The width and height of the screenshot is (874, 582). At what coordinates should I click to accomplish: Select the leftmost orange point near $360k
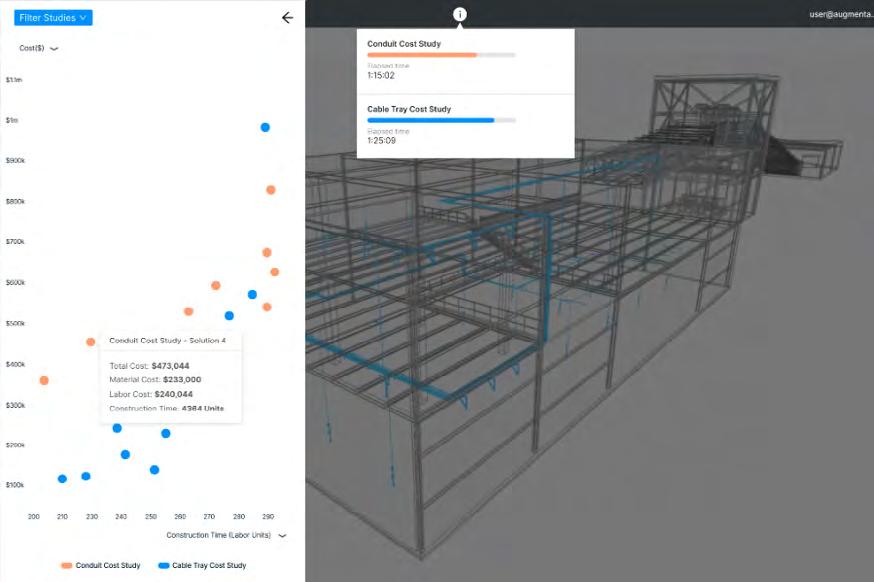43,380
